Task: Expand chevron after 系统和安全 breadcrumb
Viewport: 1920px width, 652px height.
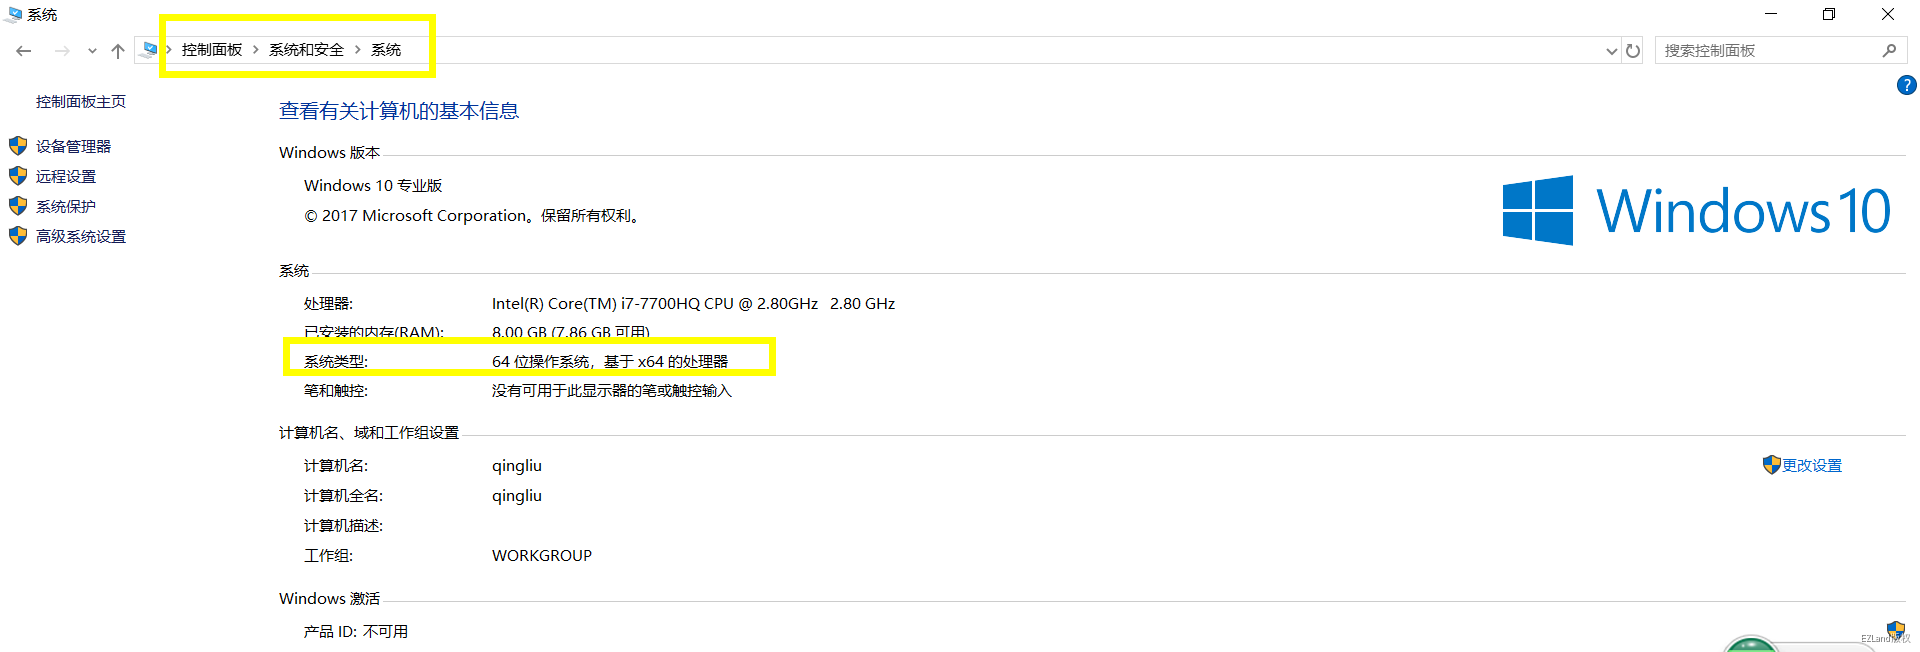Action: coord(357,50)
